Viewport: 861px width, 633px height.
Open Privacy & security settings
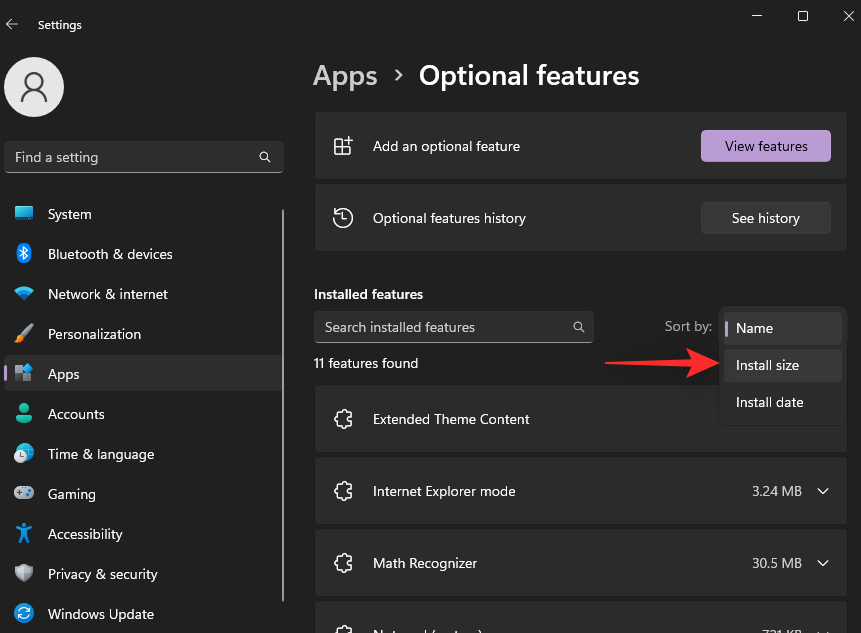143,574
